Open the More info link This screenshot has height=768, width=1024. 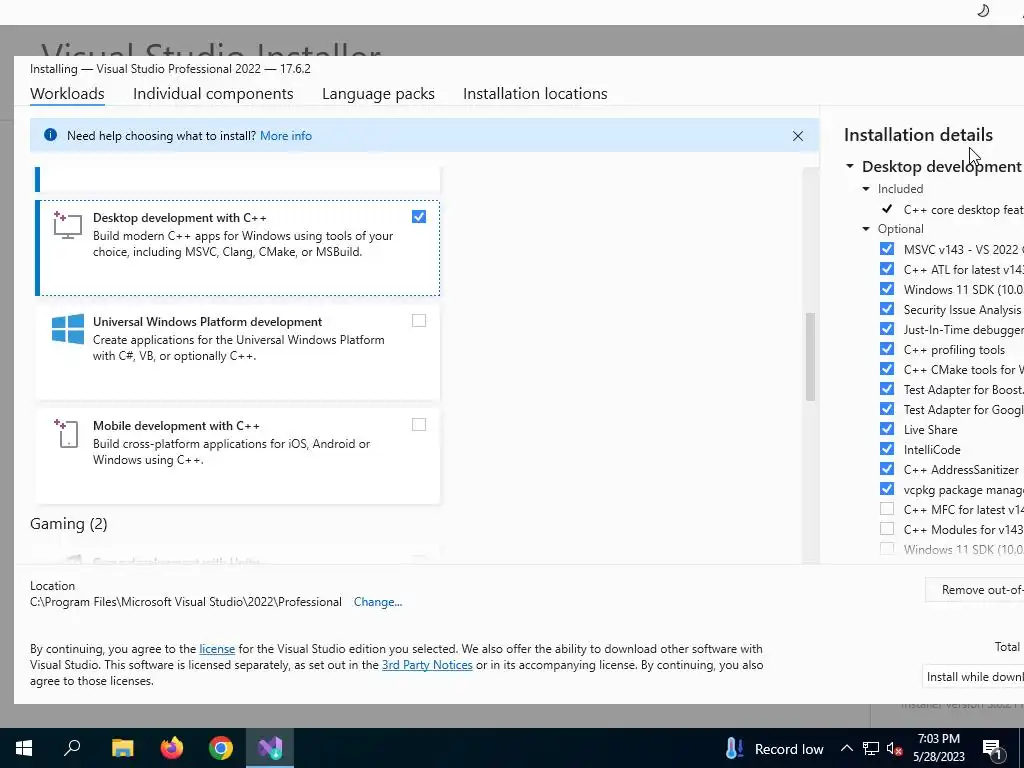pyautogui.click(x=286, y=136)
